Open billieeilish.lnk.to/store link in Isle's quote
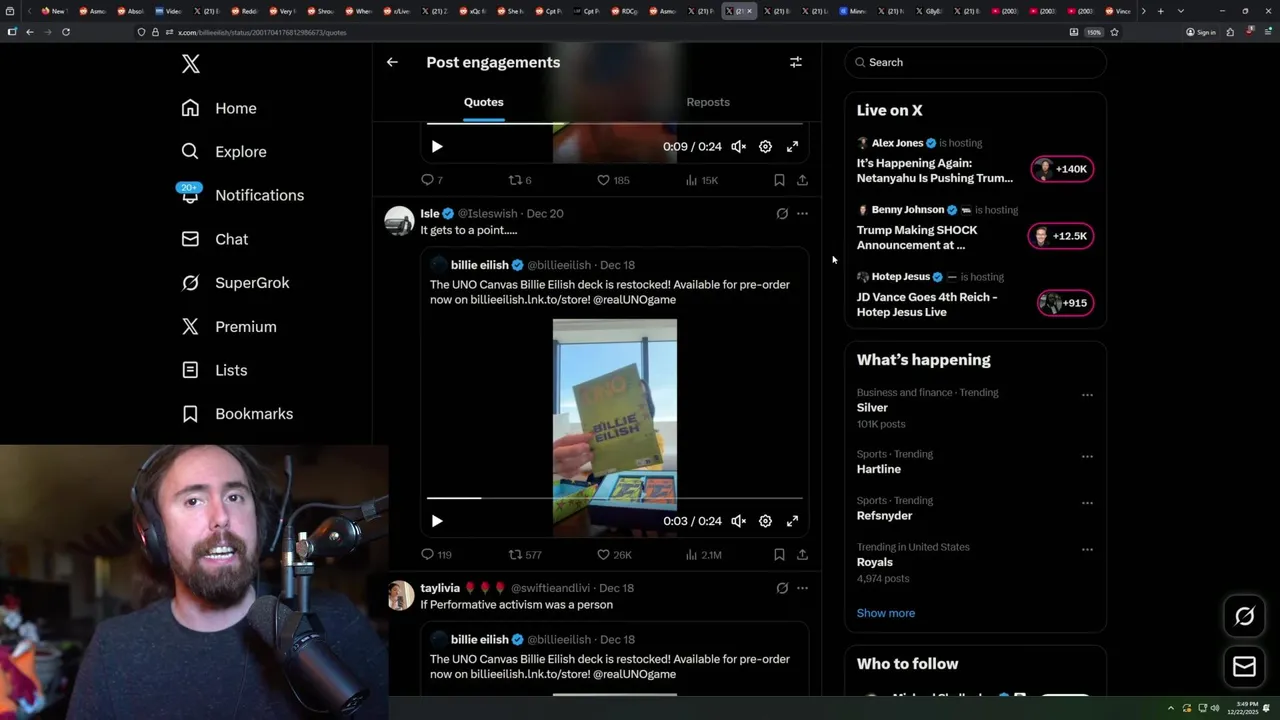This screenshot has width=1280, height=720. 530,299
